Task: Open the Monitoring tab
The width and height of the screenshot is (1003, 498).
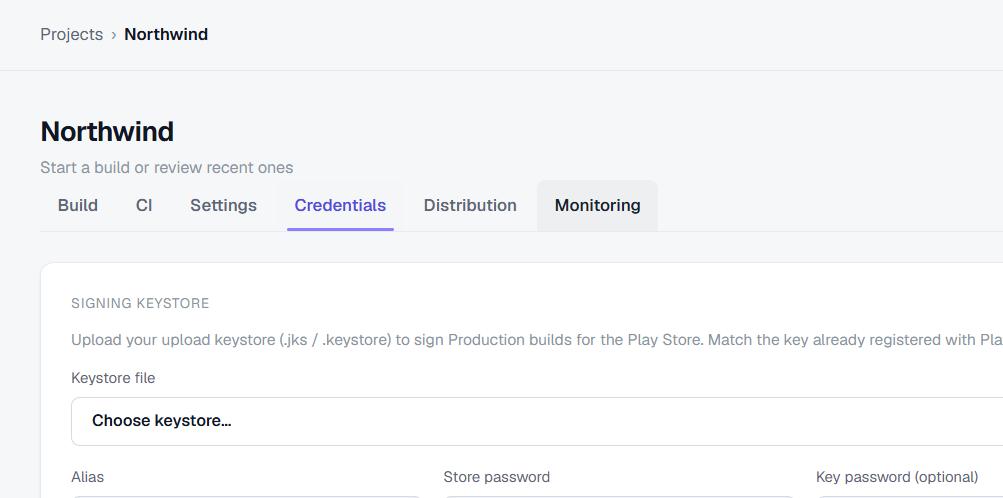Action: click(597, 205)
